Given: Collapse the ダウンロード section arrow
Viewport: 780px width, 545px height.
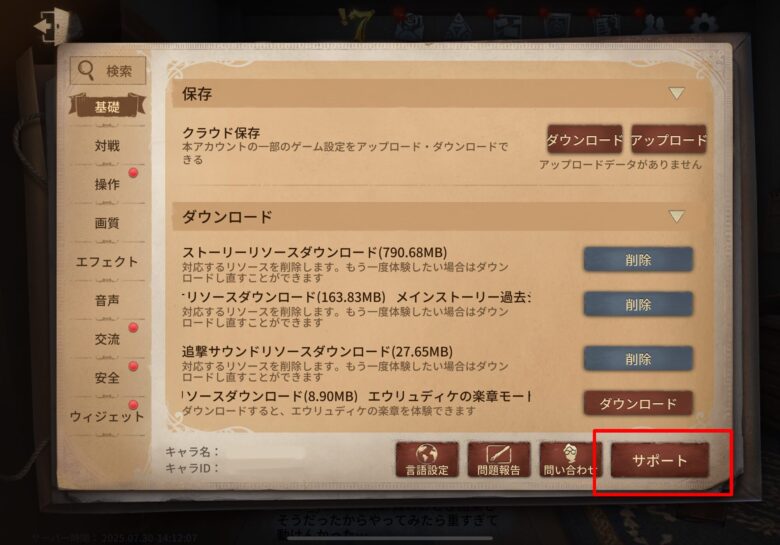Looking at the screenshot, I should (x=676, y=216).
